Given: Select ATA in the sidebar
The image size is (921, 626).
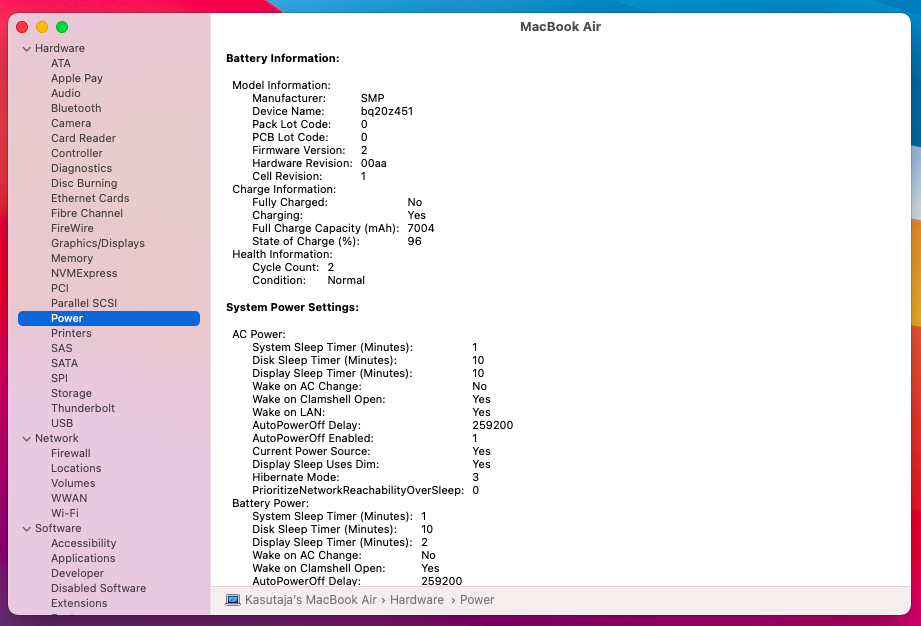Looking at the screenshot, I should click(x=60, y=63).
